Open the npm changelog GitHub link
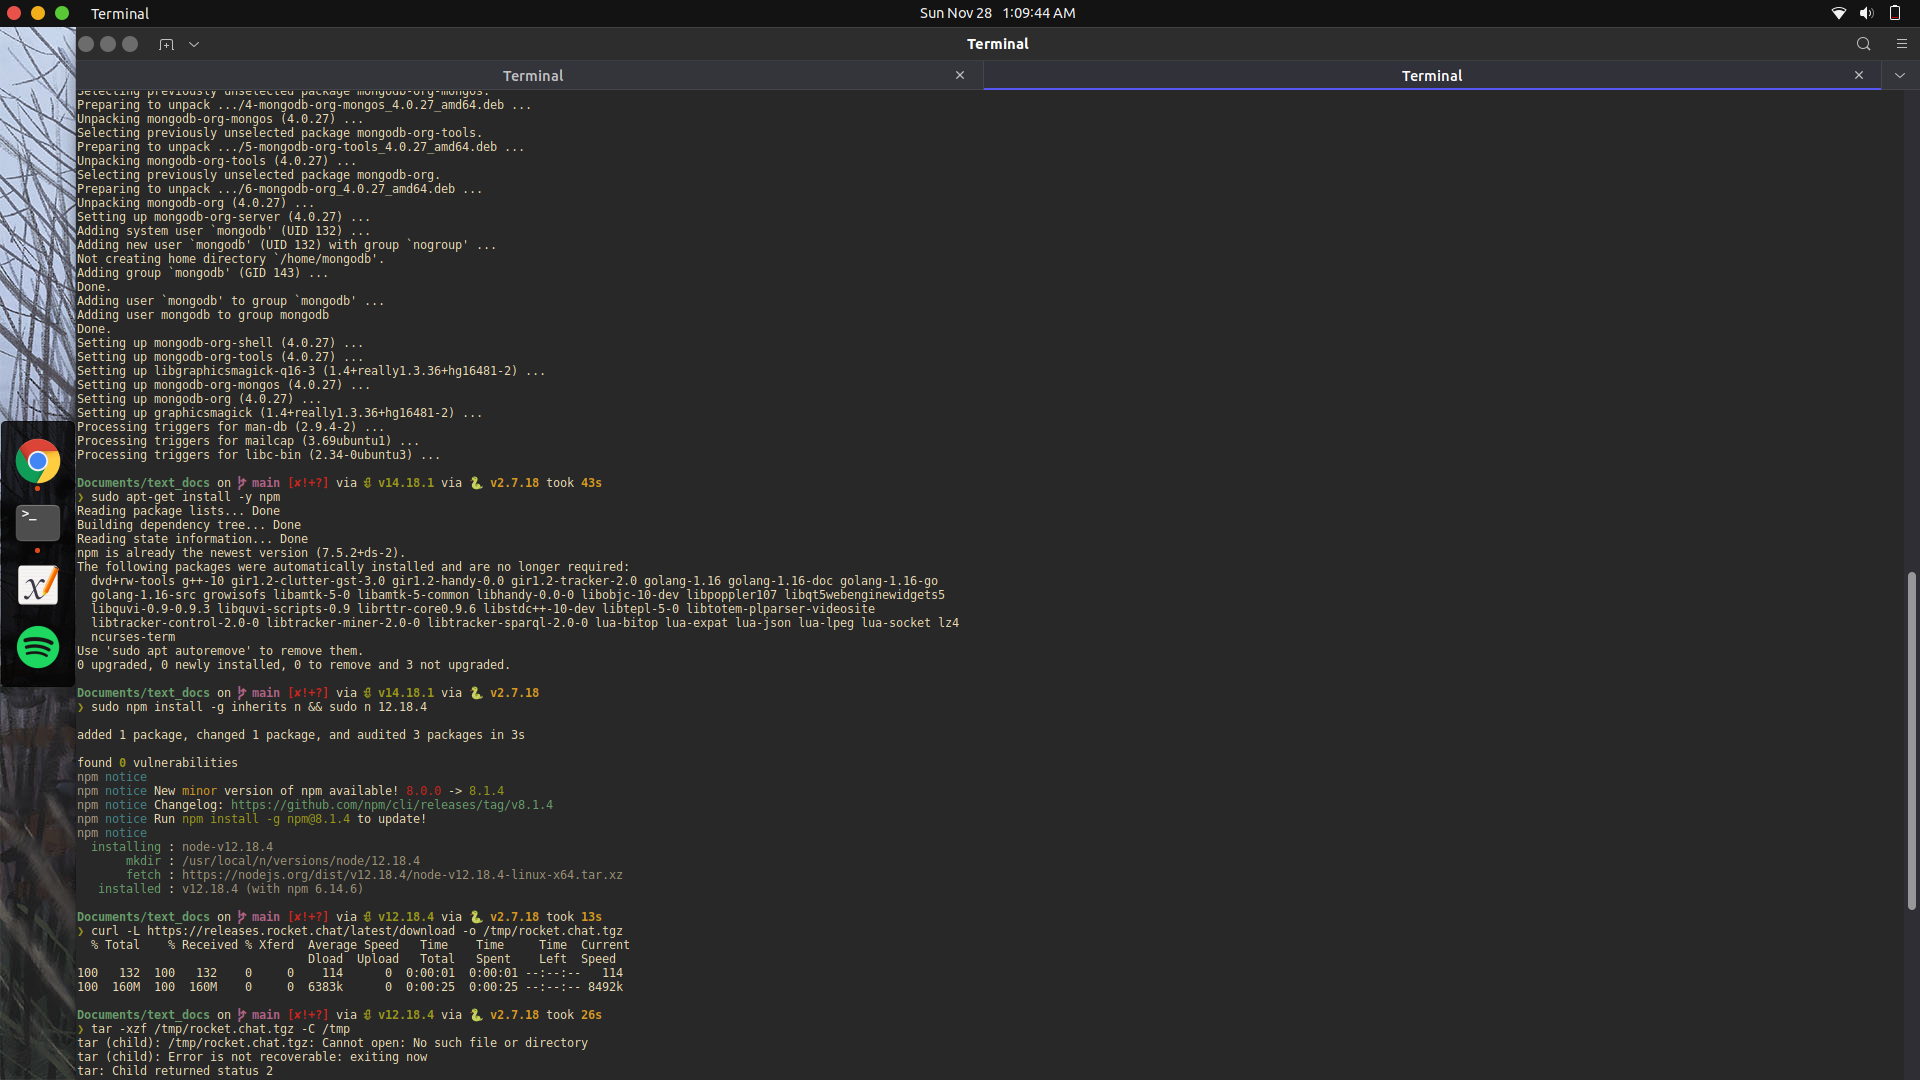 [391, 805]
